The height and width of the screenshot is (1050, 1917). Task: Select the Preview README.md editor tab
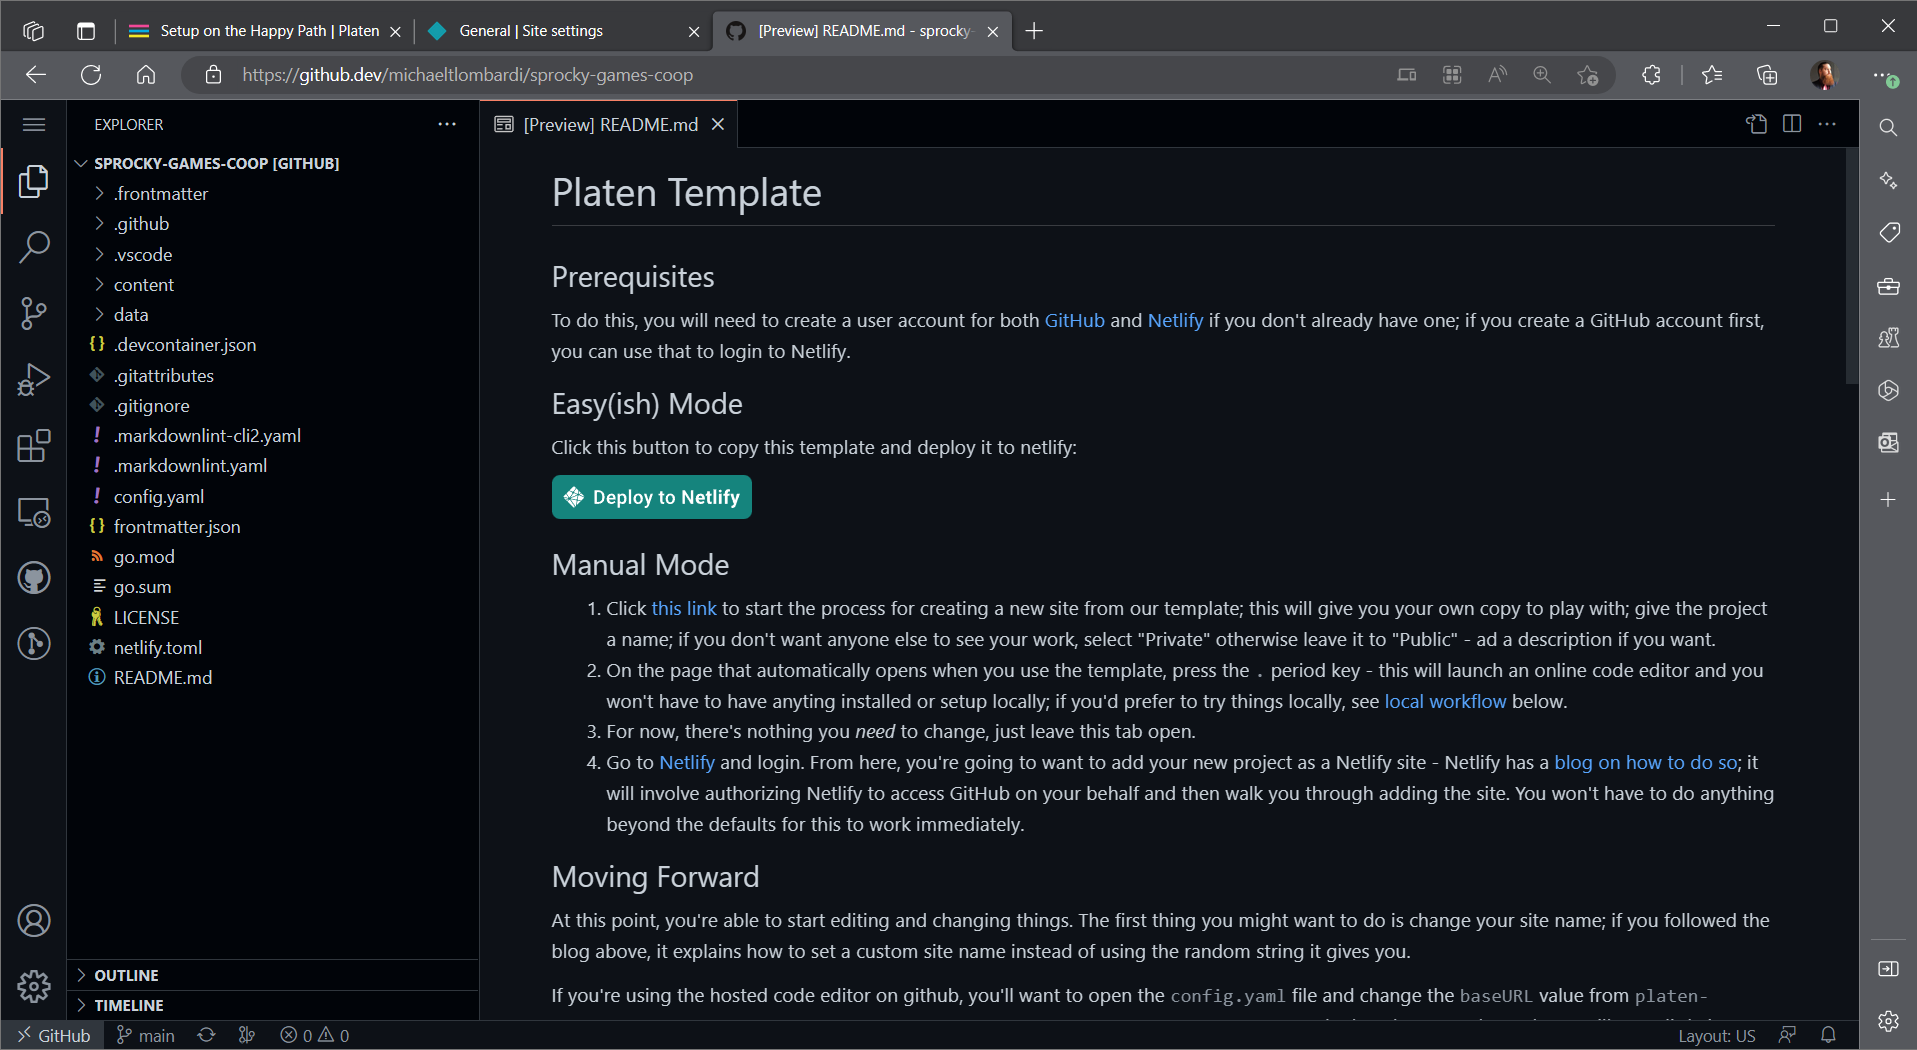click(610, 124)
